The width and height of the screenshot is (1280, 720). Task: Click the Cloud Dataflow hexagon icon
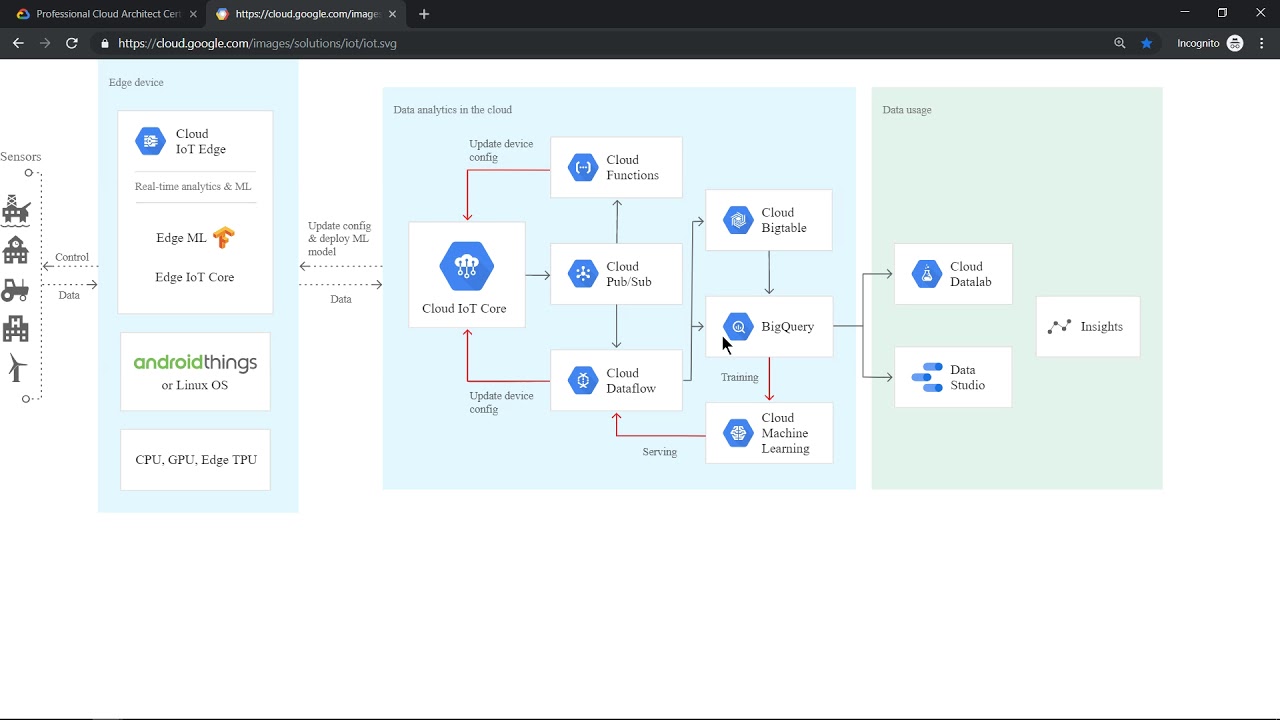tap(583, 381)
